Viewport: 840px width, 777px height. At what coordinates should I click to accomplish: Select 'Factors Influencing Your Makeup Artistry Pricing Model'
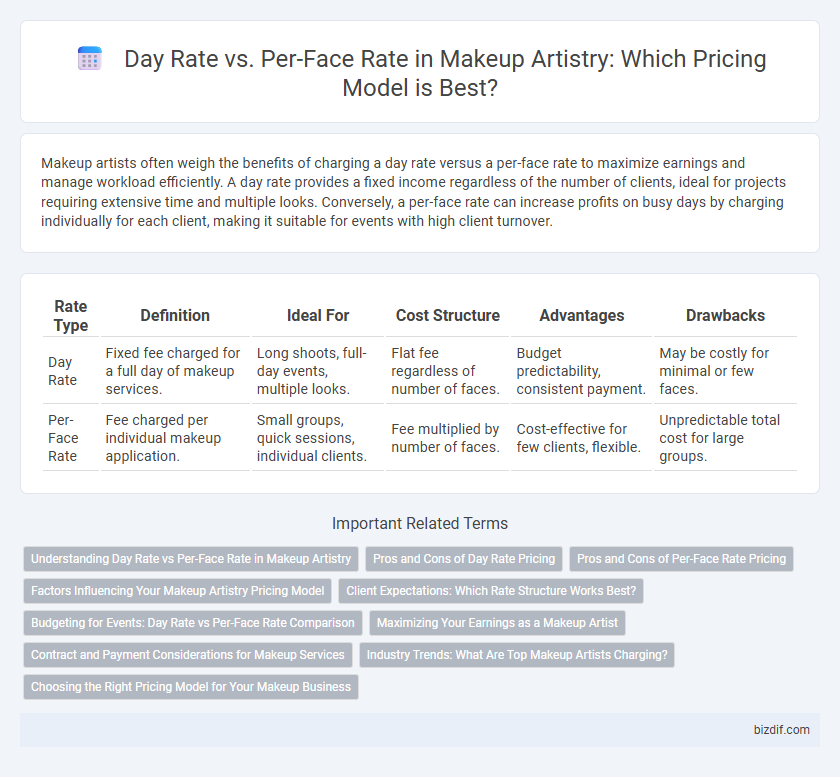(x=177, y=591)
